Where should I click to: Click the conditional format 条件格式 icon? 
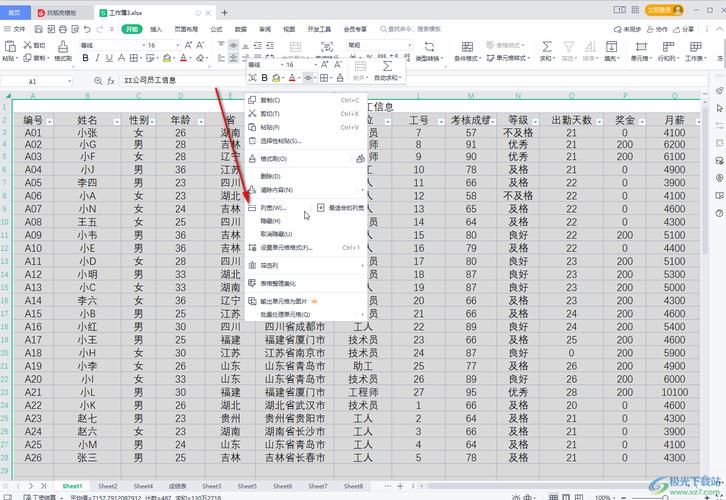click(x=468, y=46)
